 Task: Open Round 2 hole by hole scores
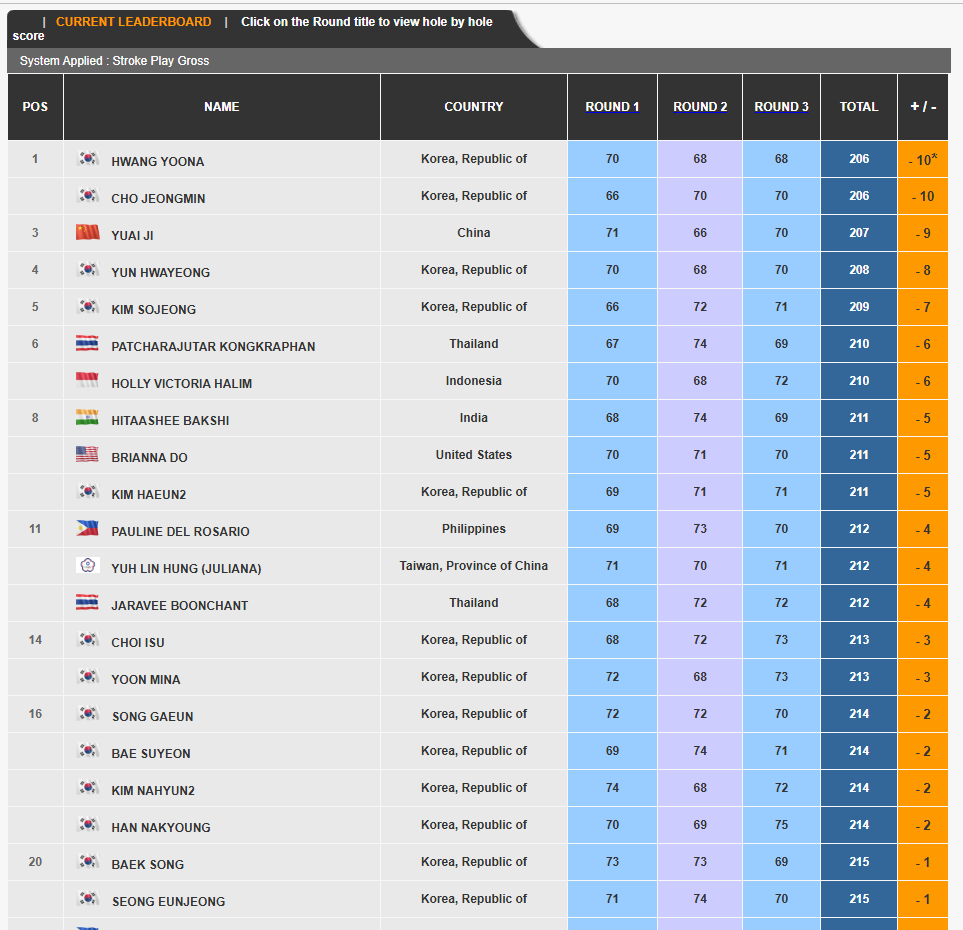pos(700,107)
